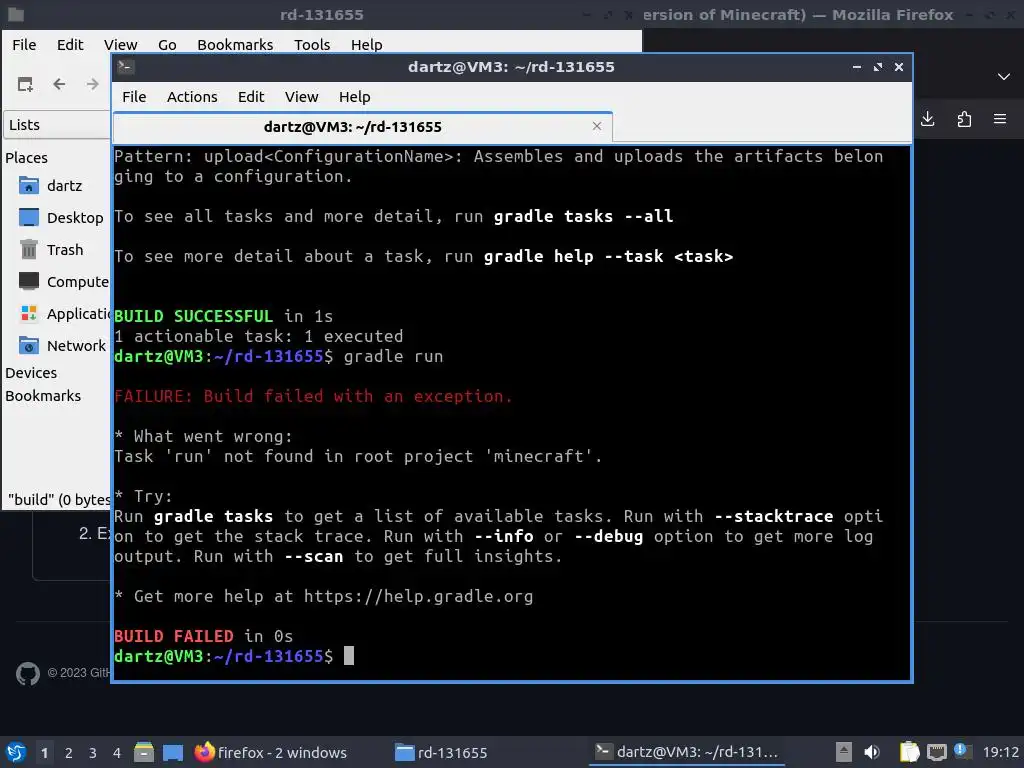
Task: Open the clipboard manager tray icon
Action: [x=909, y=752]
